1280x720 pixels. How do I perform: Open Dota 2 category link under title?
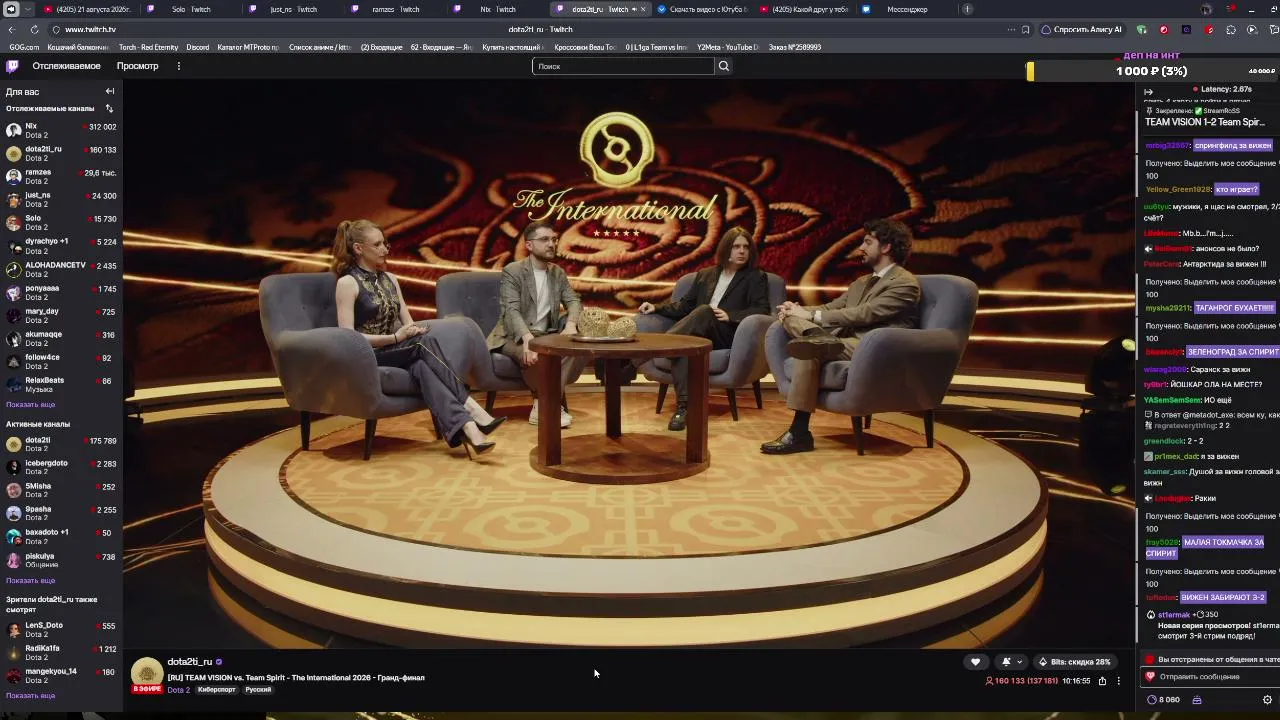point(178,690)
